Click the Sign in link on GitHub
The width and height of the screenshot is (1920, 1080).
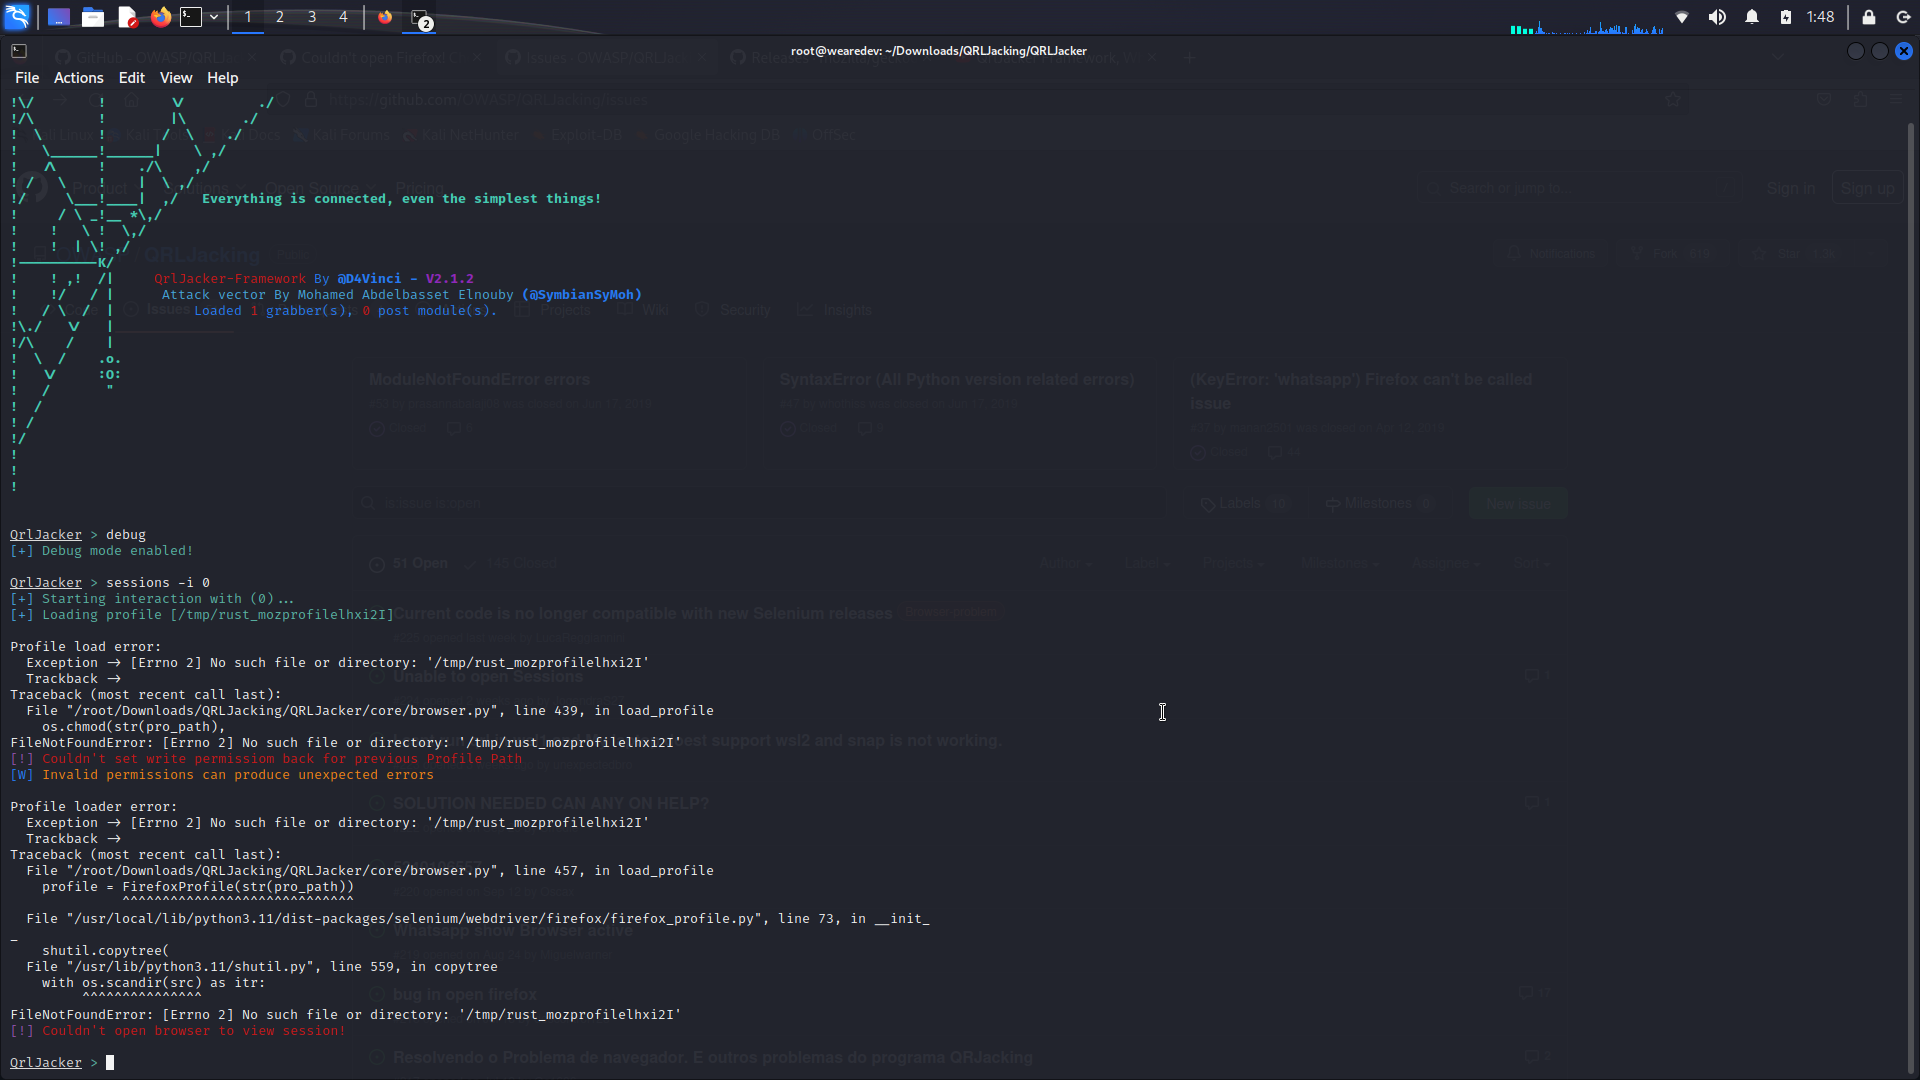(x=1789, y=188)
